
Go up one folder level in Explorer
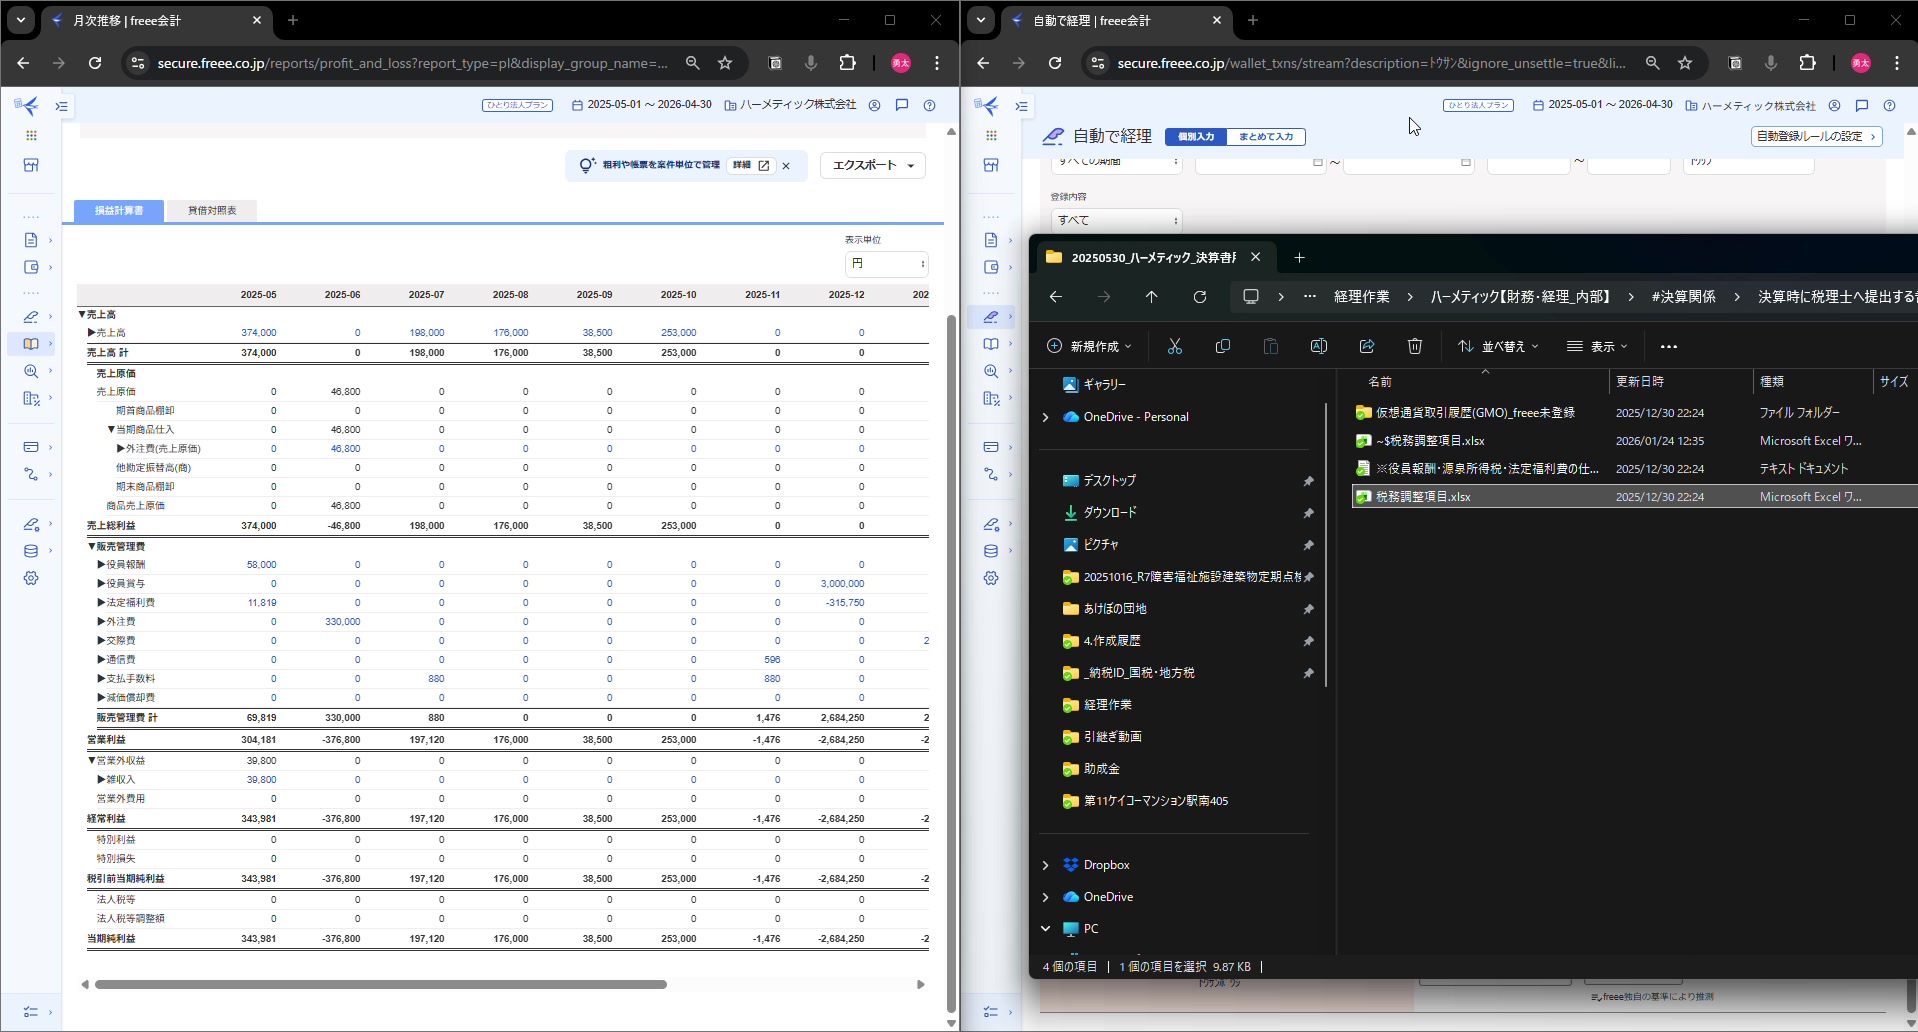[1152, 297]
